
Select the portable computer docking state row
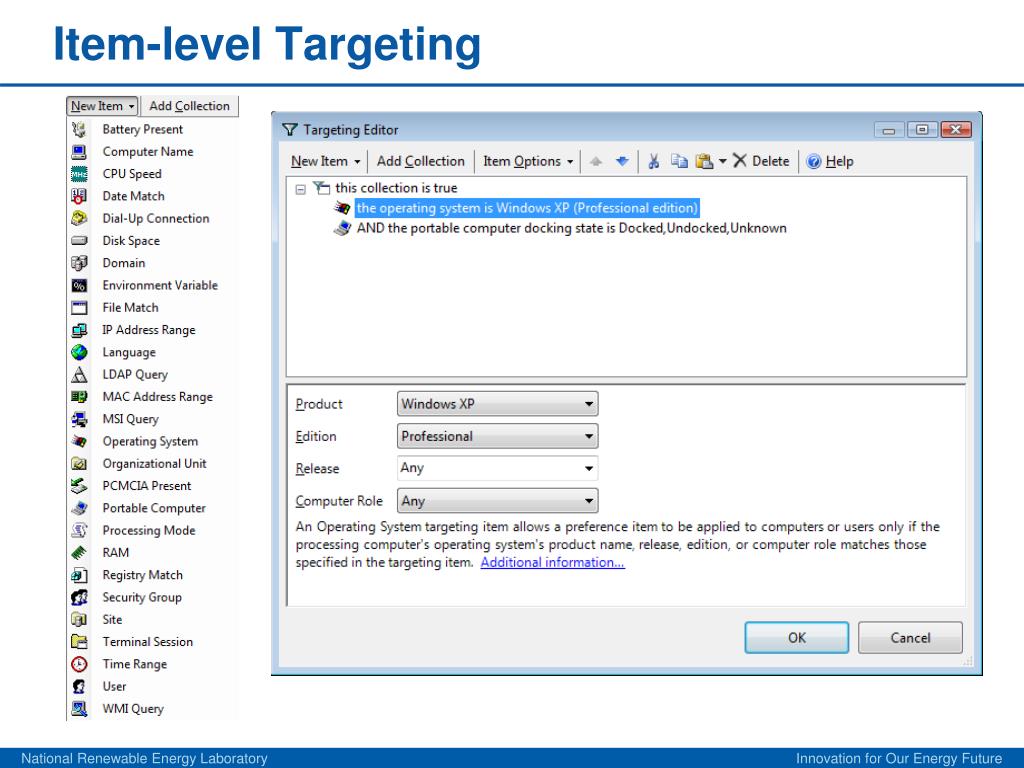pyautogui.click(x=571, y=229)
